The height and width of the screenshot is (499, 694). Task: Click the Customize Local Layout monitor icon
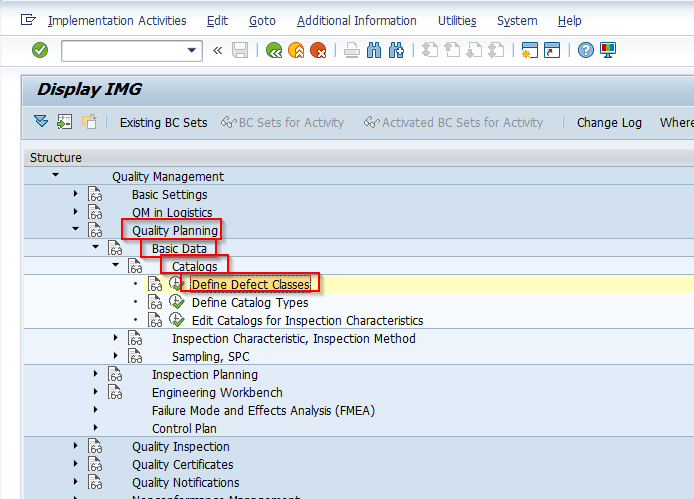(608, 50)
